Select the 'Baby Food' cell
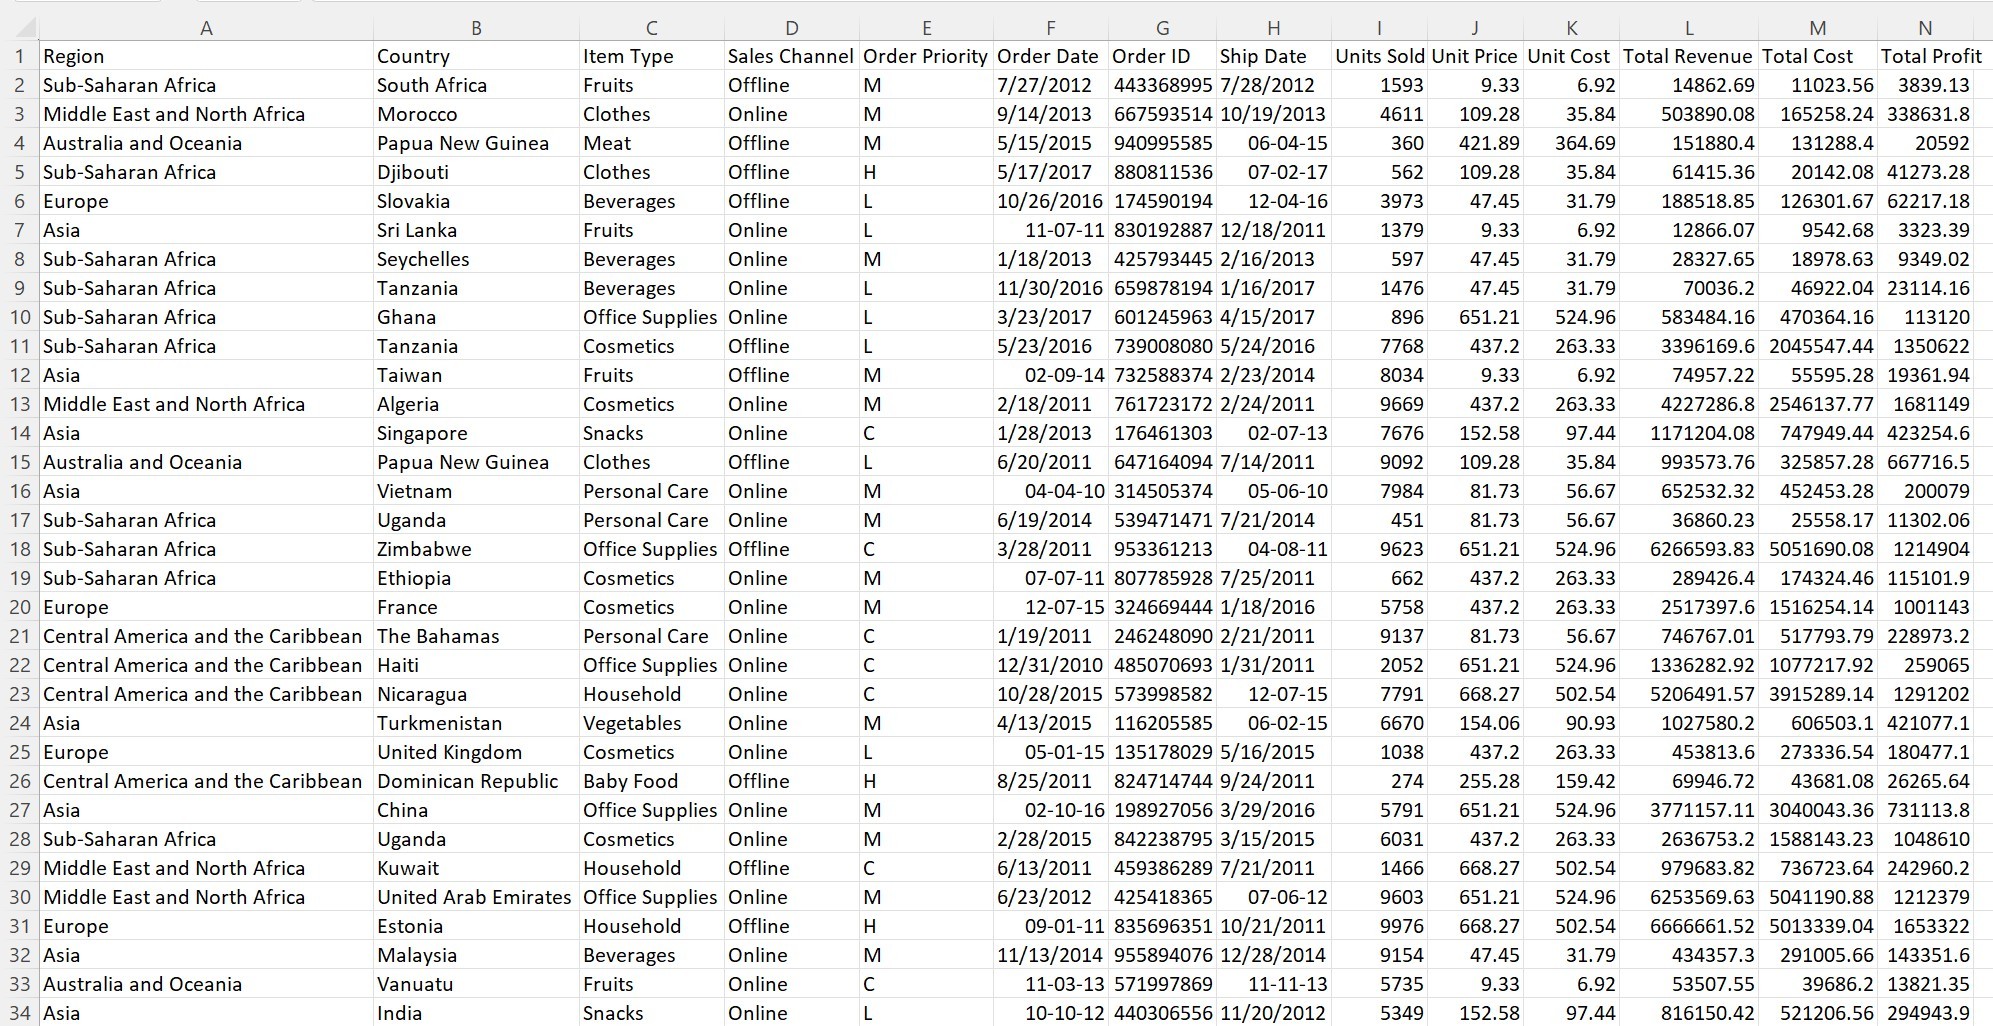1993x1026 pixels. click(652, 781)
